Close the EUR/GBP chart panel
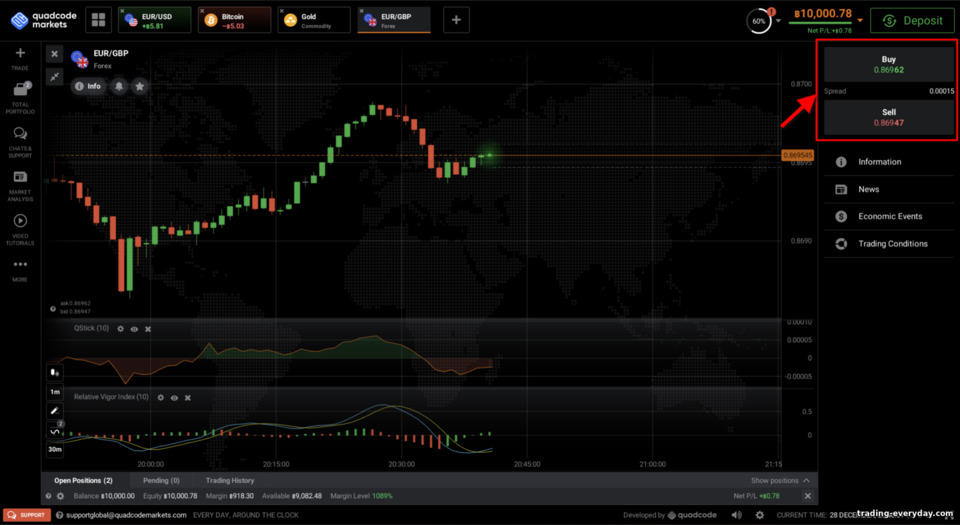This screenshot has height=525, width=960. pyautogui.click(x=54, y=54)
